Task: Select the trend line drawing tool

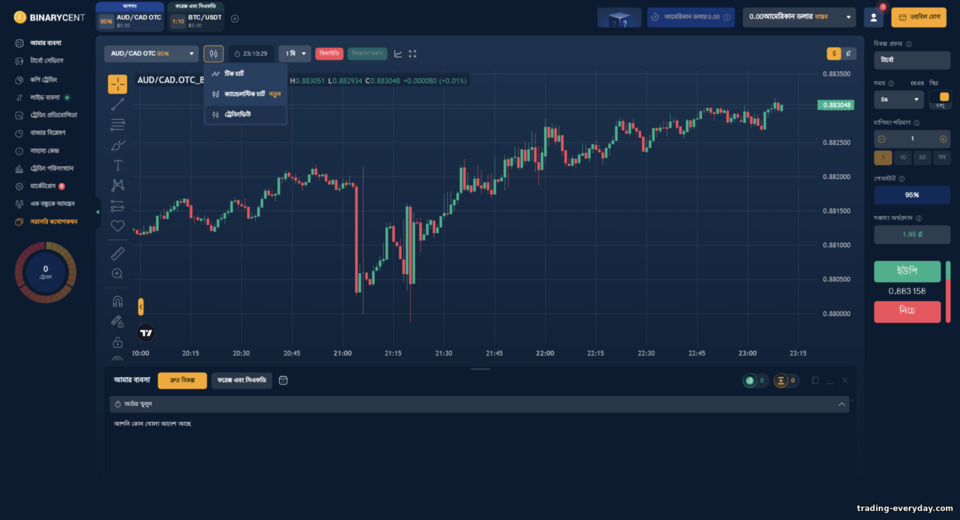Action: (118, 105)
